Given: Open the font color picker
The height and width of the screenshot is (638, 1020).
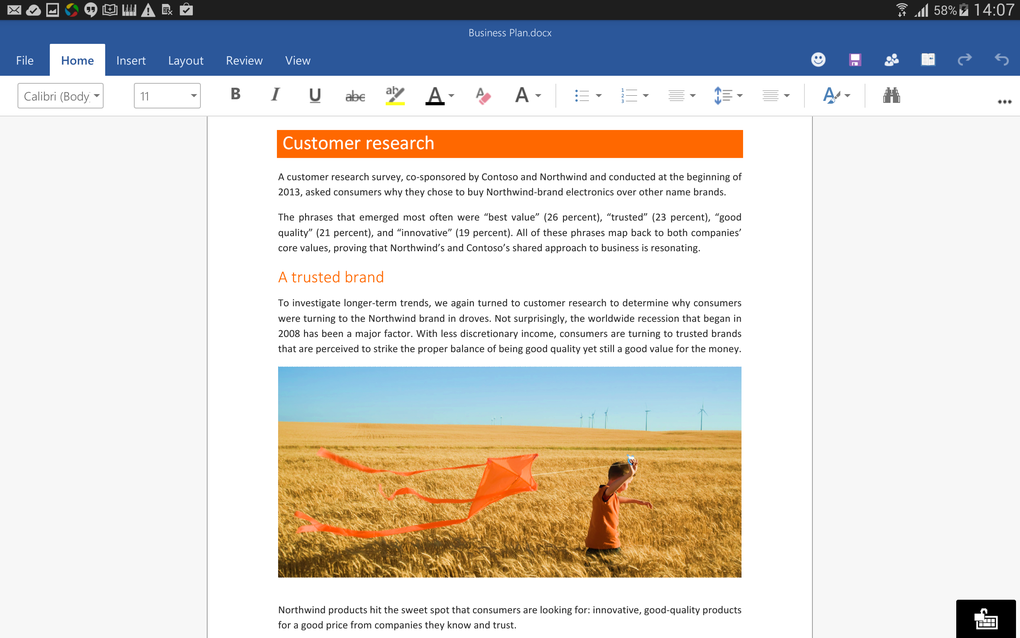Looking at the screenshot, I should (435, 95).
